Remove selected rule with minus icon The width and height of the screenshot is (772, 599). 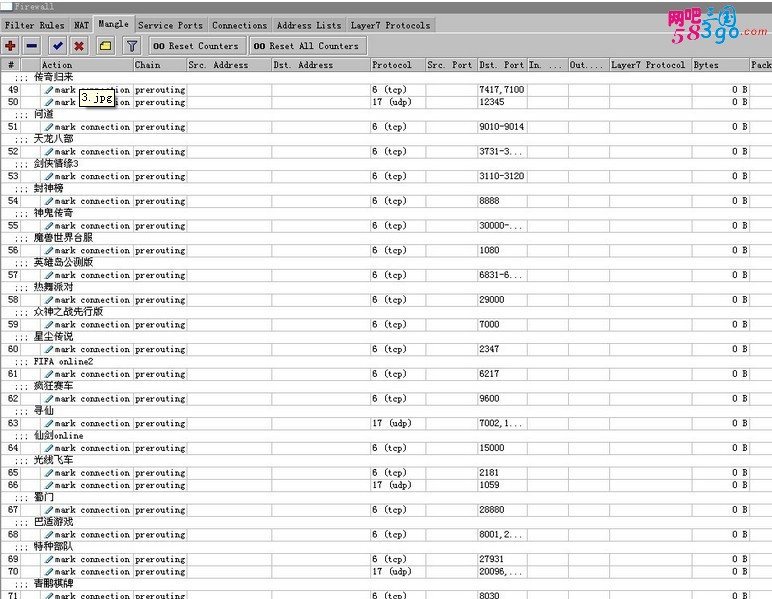click(x=32, y=46)
